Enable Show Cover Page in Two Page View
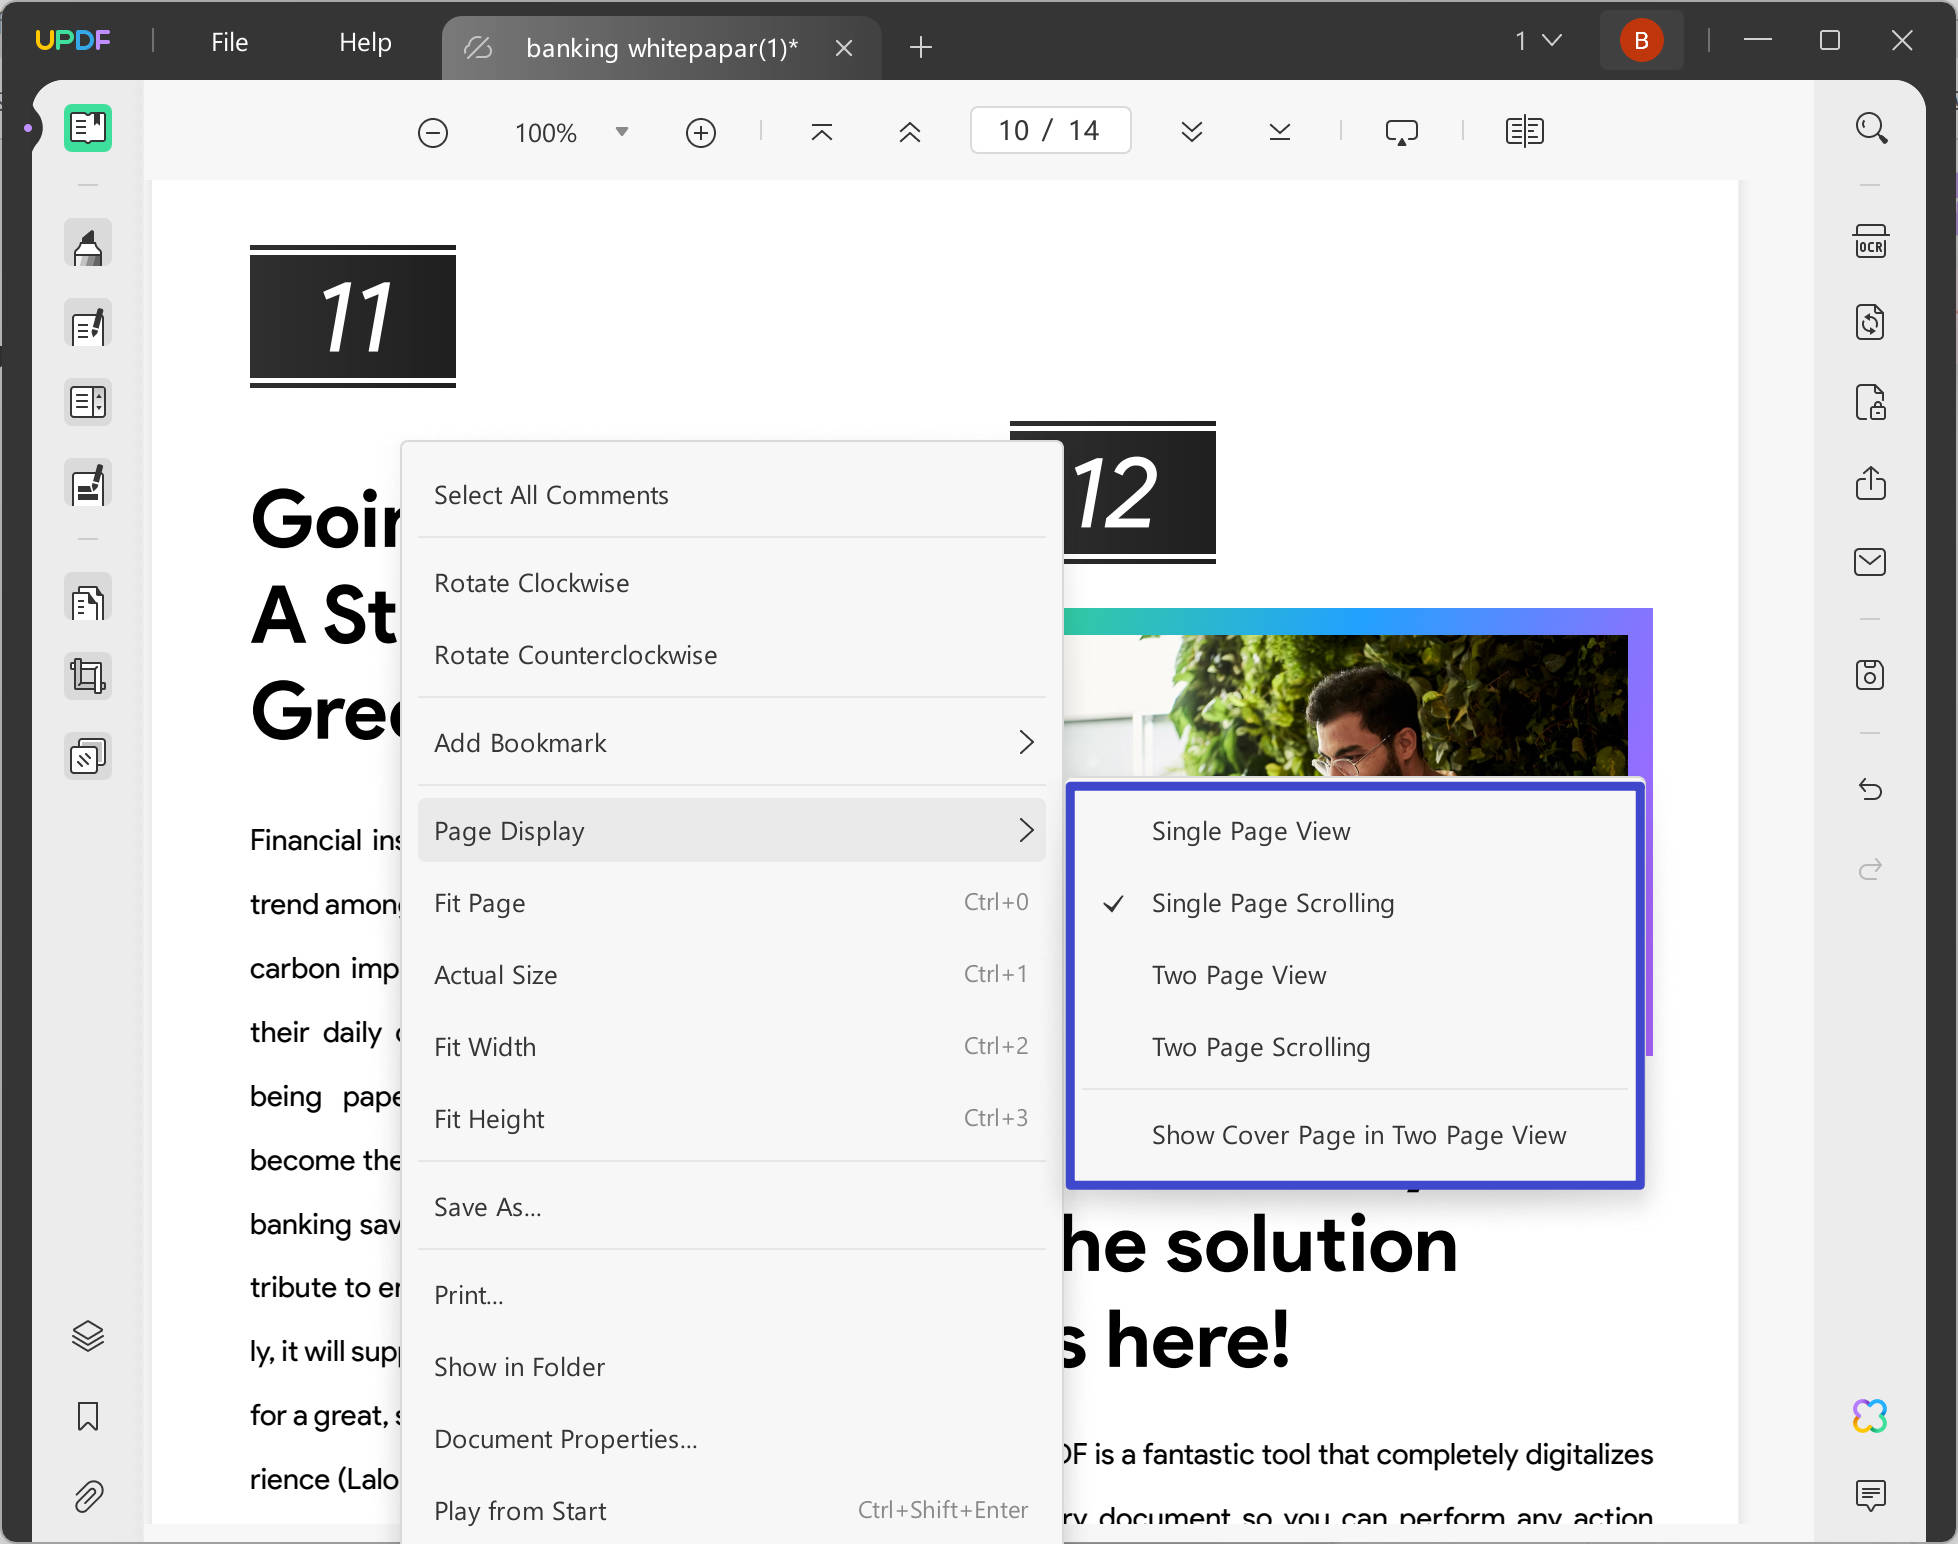Viewport: 1958px width, 1544px height. tap(1357, 1135)
